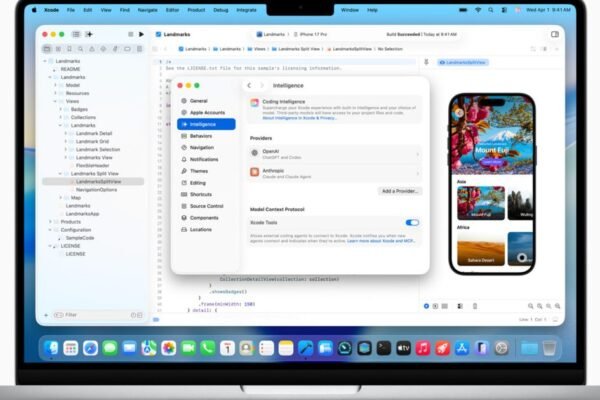Open the Bookmark navigator icon

tap(69, 49)
